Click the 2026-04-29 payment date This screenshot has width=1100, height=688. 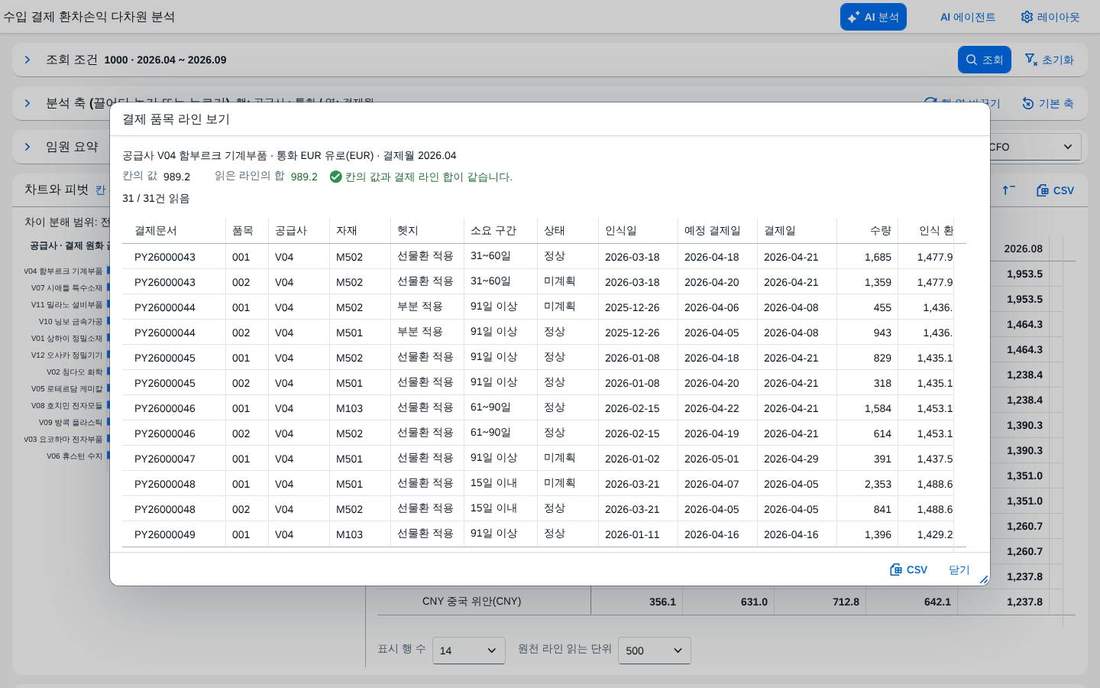click(x=791, y=459)
